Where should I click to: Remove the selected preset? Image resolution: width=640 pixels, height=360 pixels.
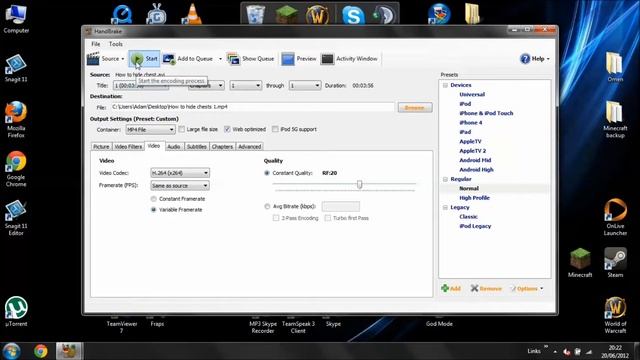coord(486,288)
